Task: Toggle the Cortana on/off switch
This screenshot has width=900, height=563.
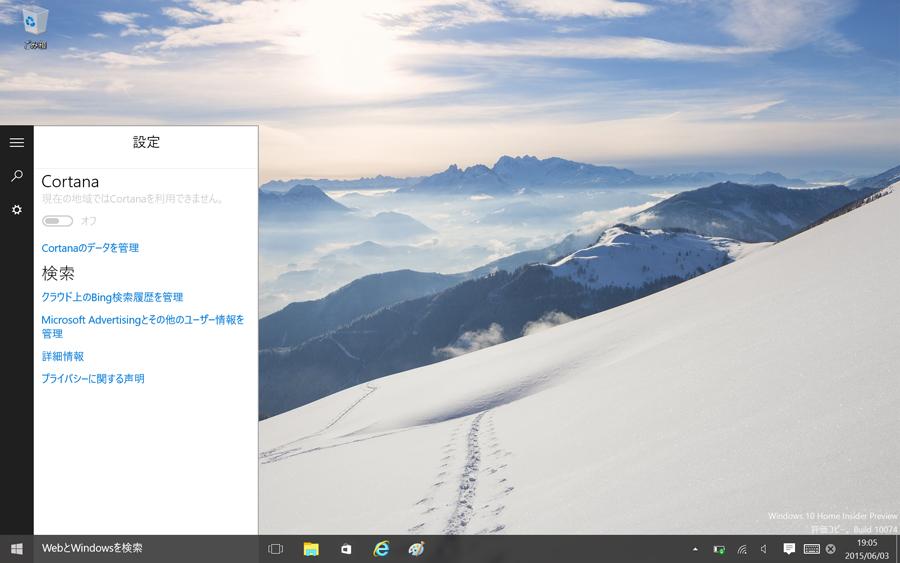Action: point(58,221)
